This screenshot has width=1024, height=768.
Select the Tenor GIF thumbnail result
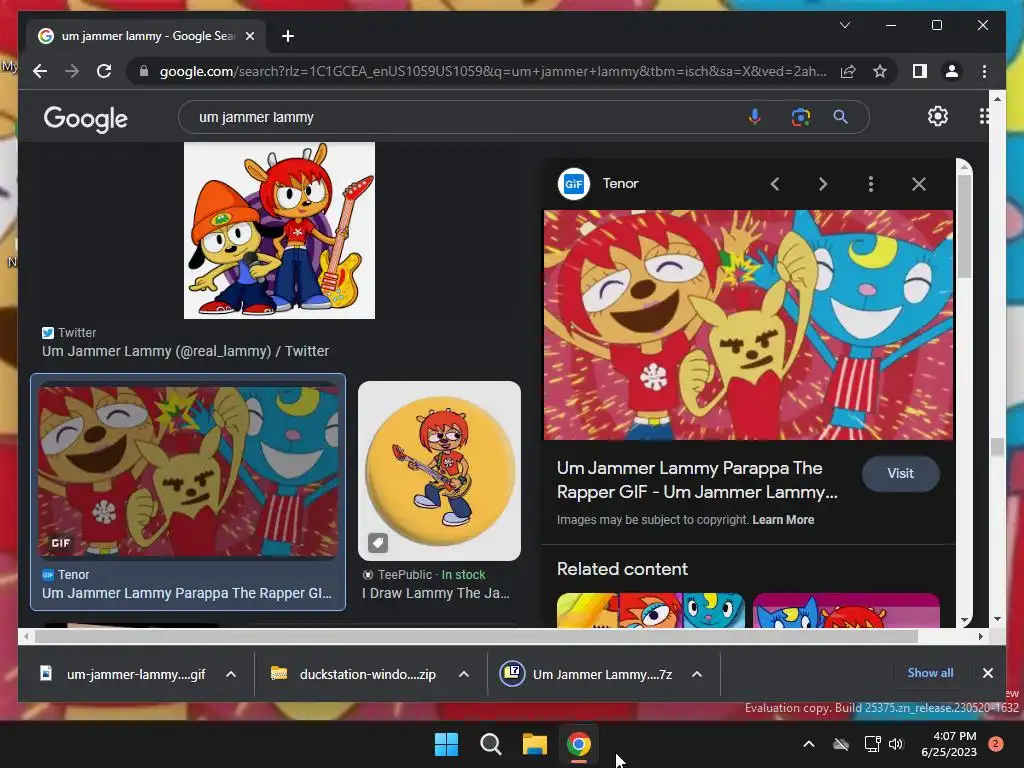pyautogui.click(x=188, y=472)
